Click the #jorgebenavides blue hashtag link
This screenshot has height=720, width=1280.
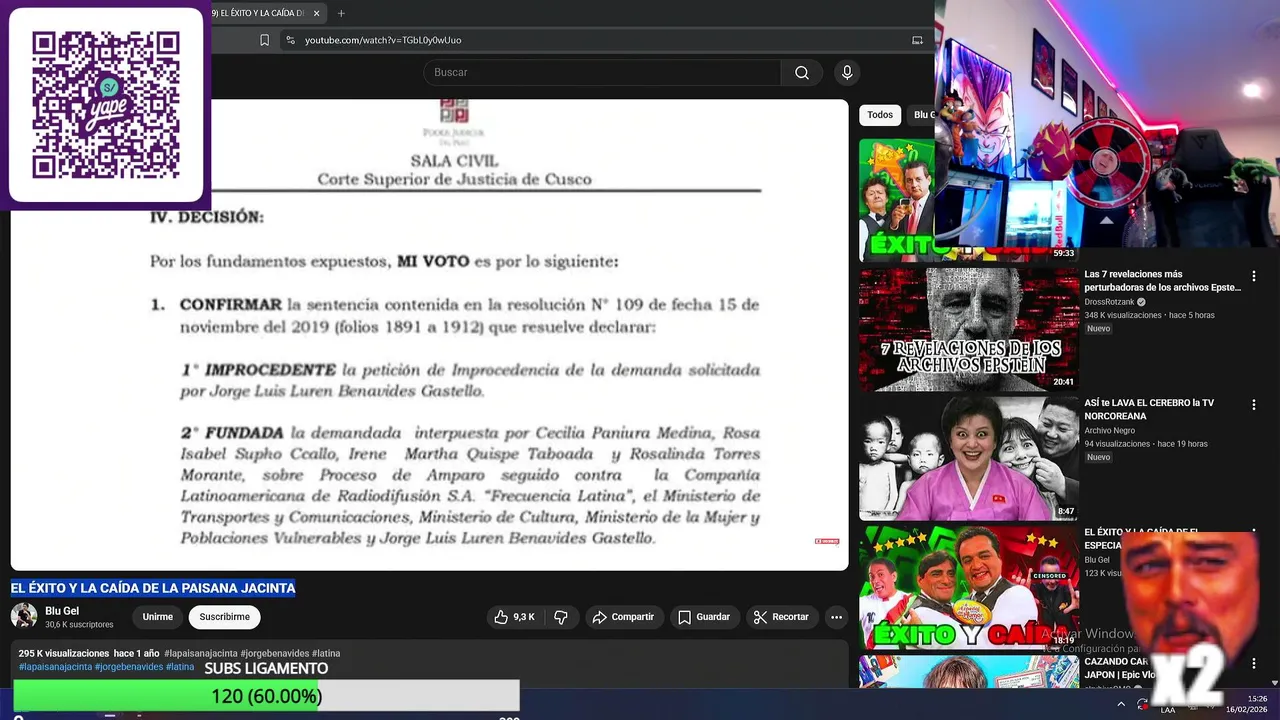tap(129, 667)
